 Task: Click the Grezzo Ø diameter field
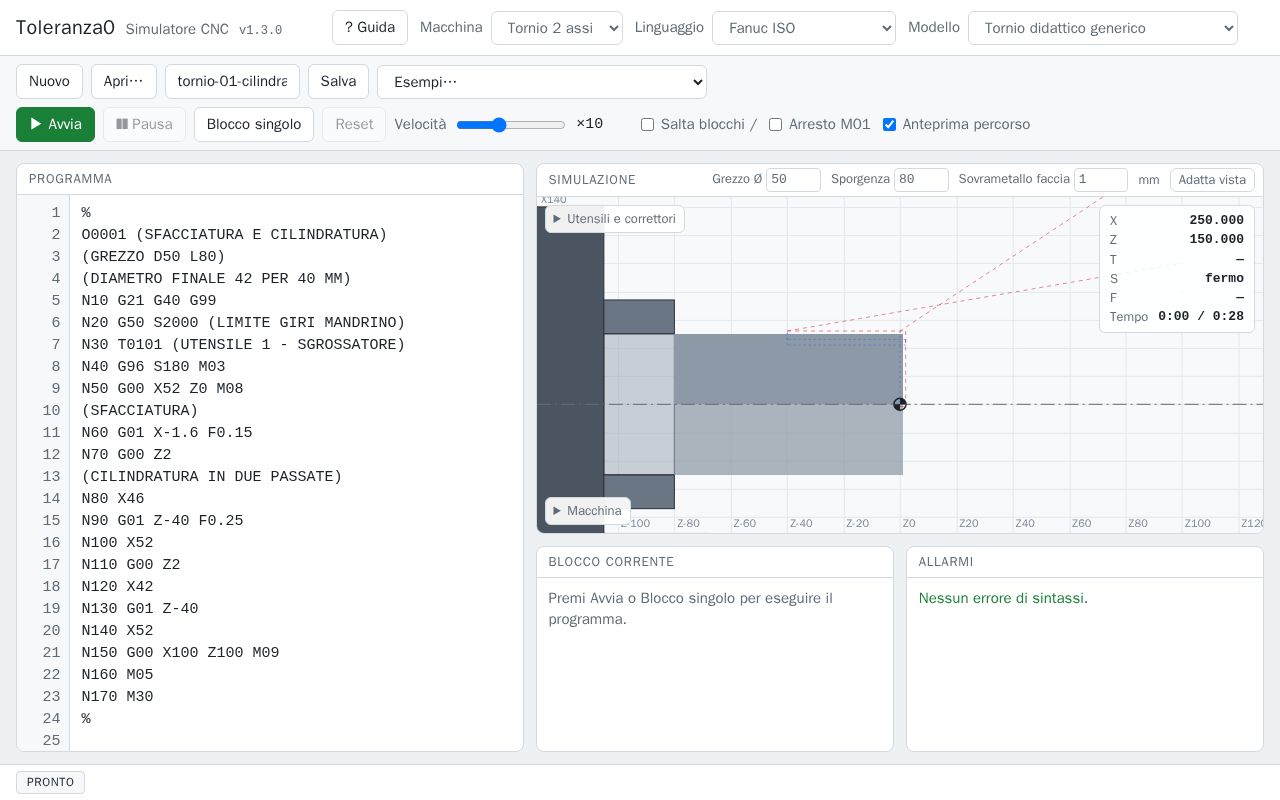point(793,180)
